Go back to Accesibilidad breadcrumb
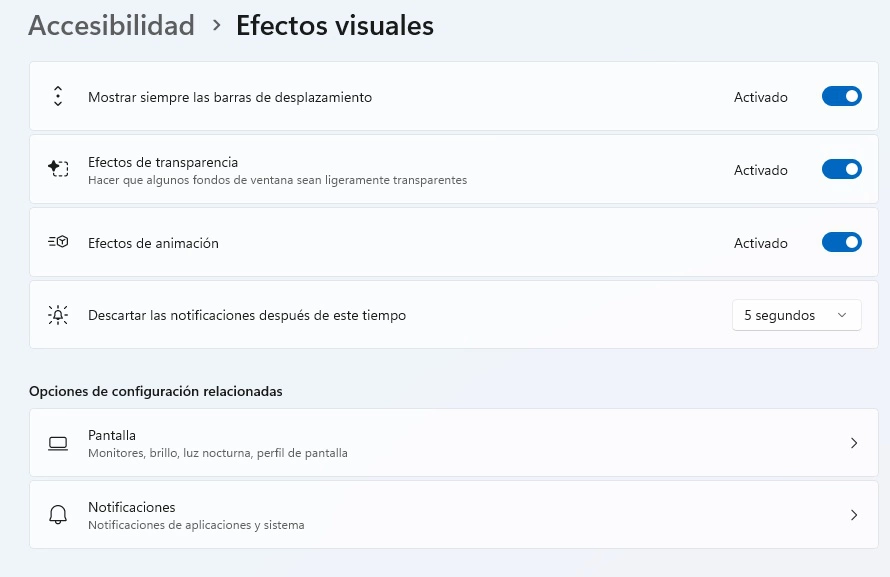The height and width of the screenshot is (577, 890). click(111, 26)
